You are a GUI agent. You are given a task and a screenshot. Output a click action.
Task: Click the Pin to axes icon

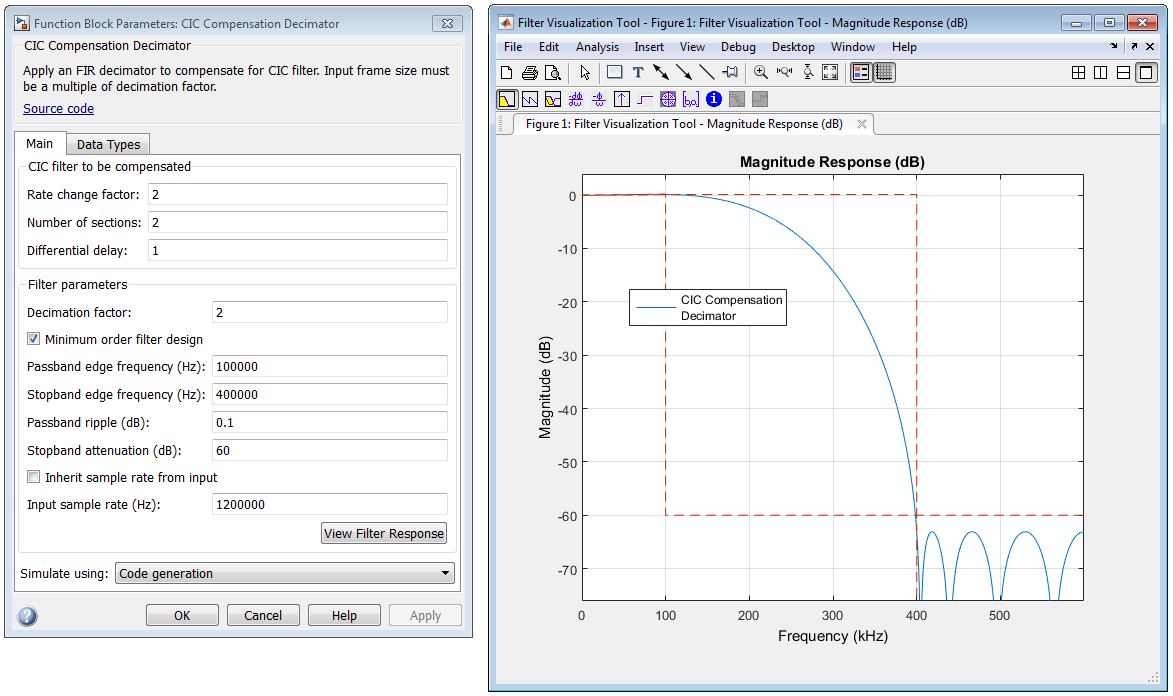click(x=730, y=73)
